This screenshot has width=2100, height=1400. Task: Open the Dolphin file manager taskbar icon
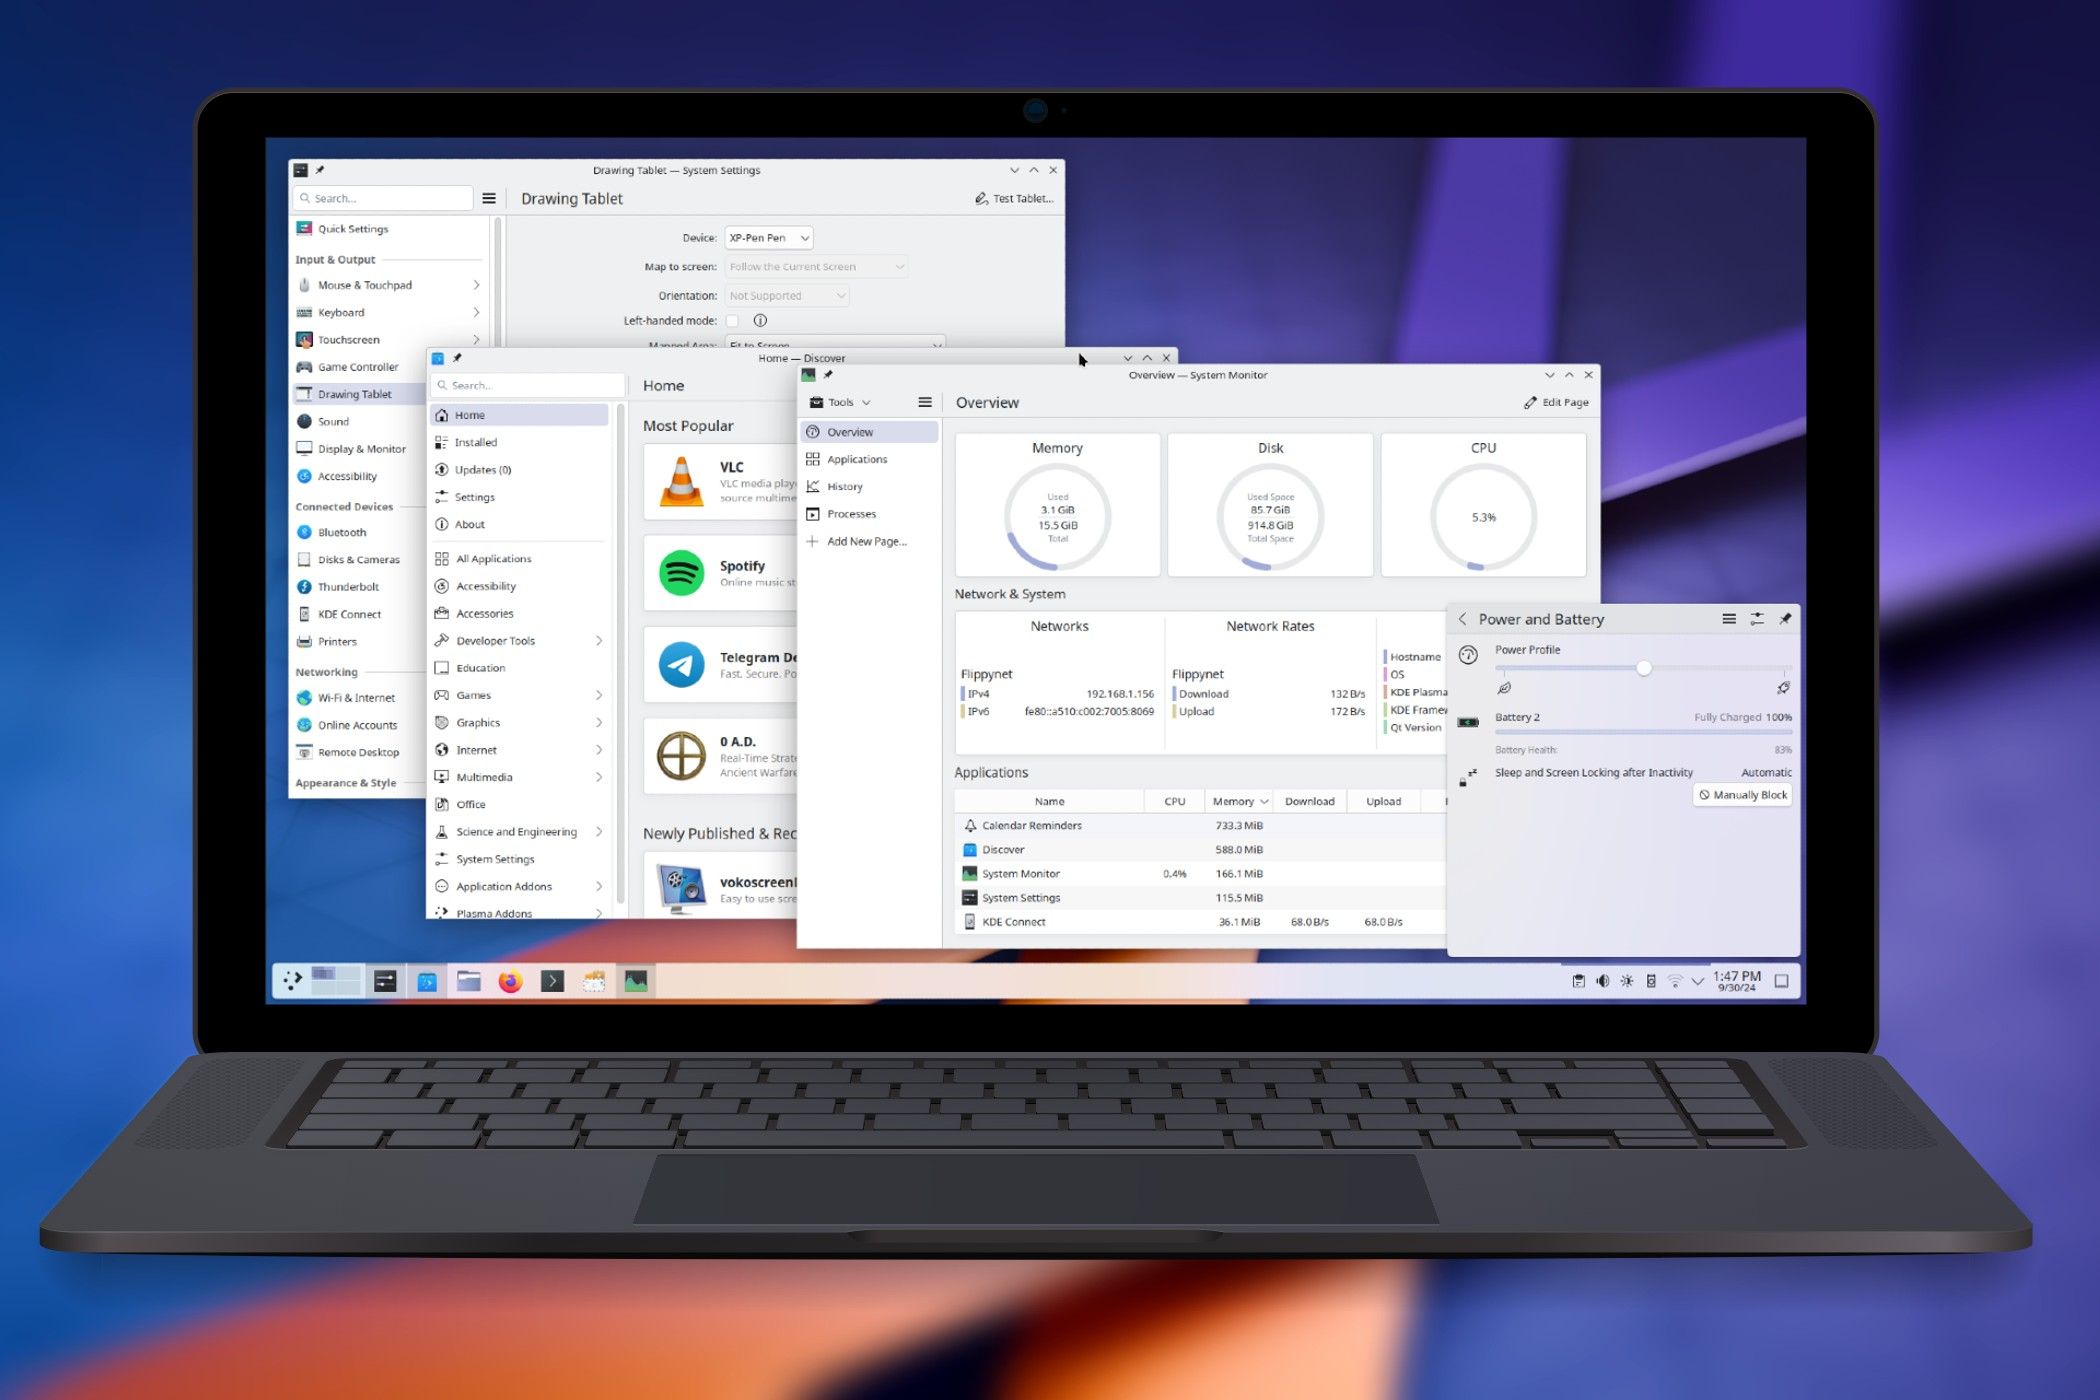(x=469, y=981)
